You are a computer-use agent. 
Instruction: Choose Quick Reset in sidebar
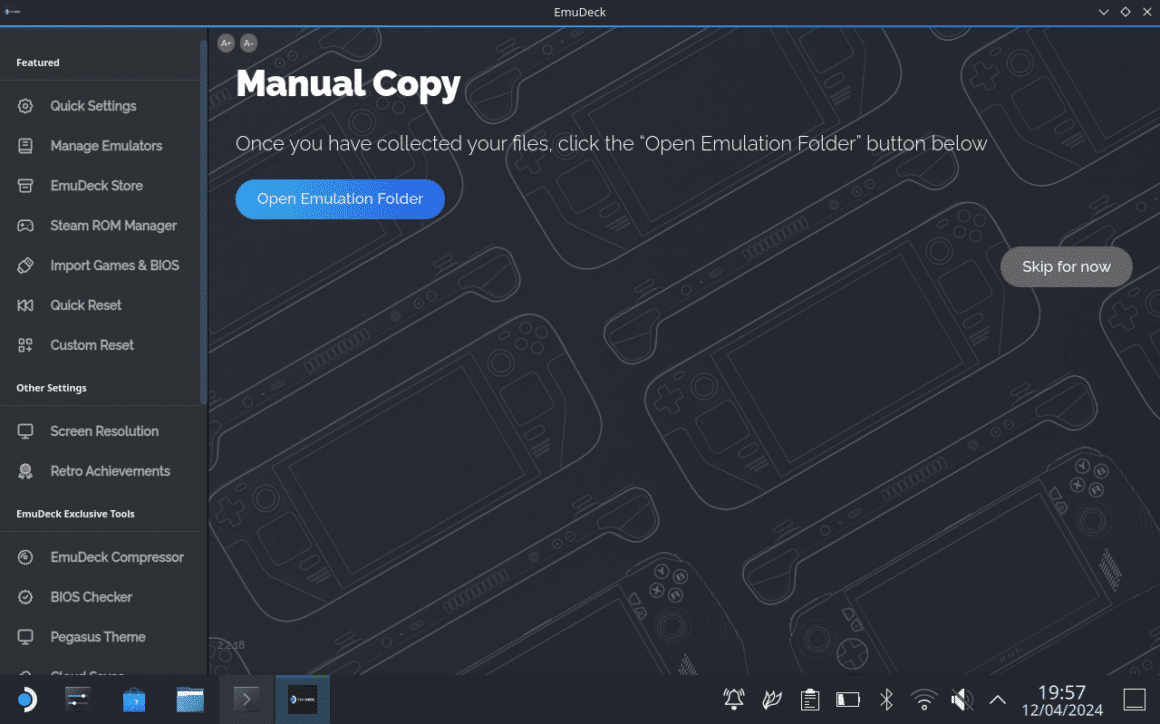click(x=86, y=305)
